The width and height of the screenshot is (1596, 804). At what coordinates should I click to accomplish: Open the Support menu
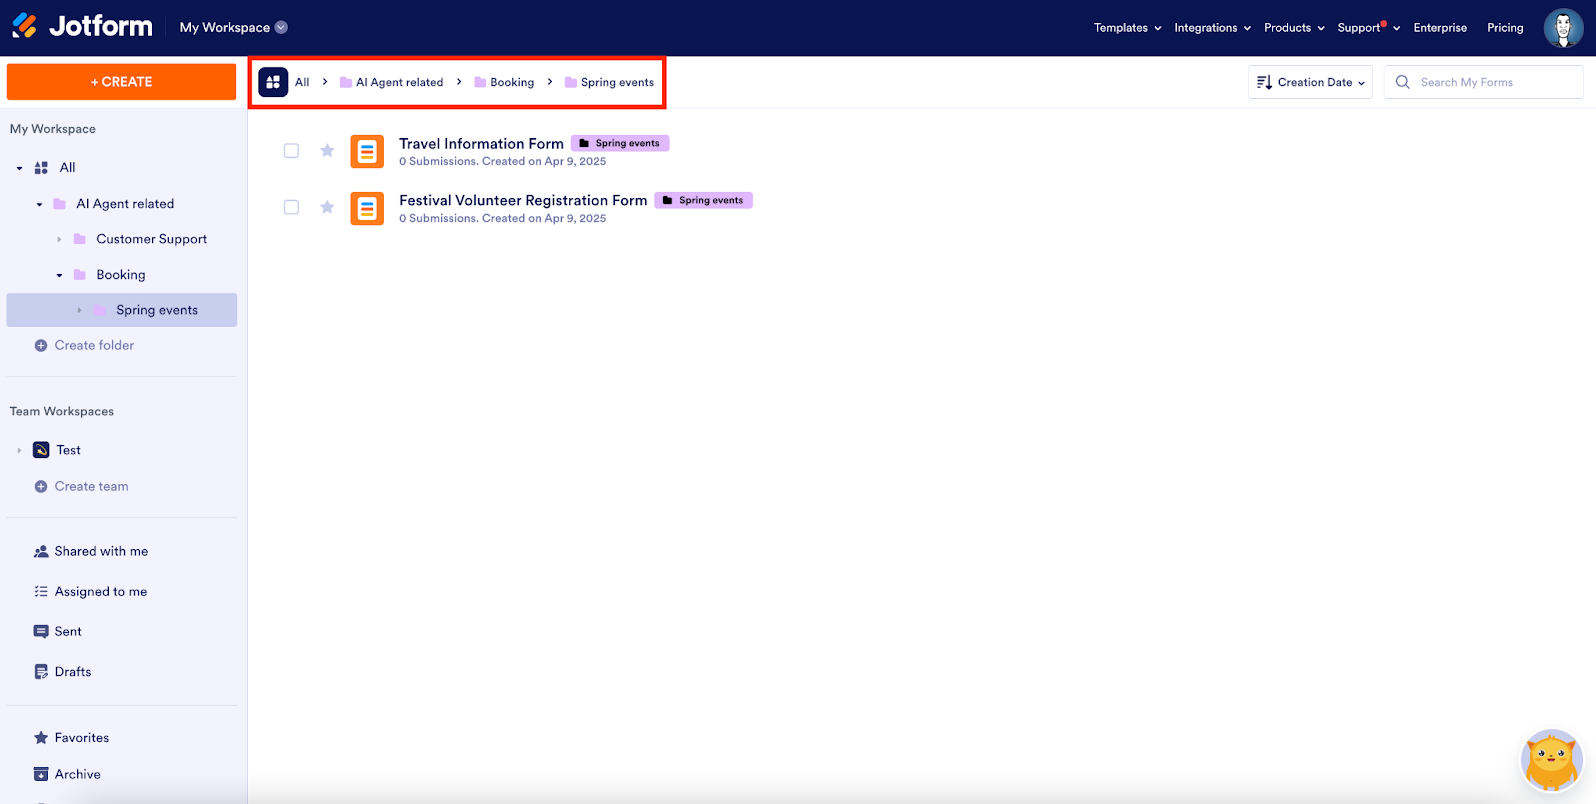tap(1368, 28)
